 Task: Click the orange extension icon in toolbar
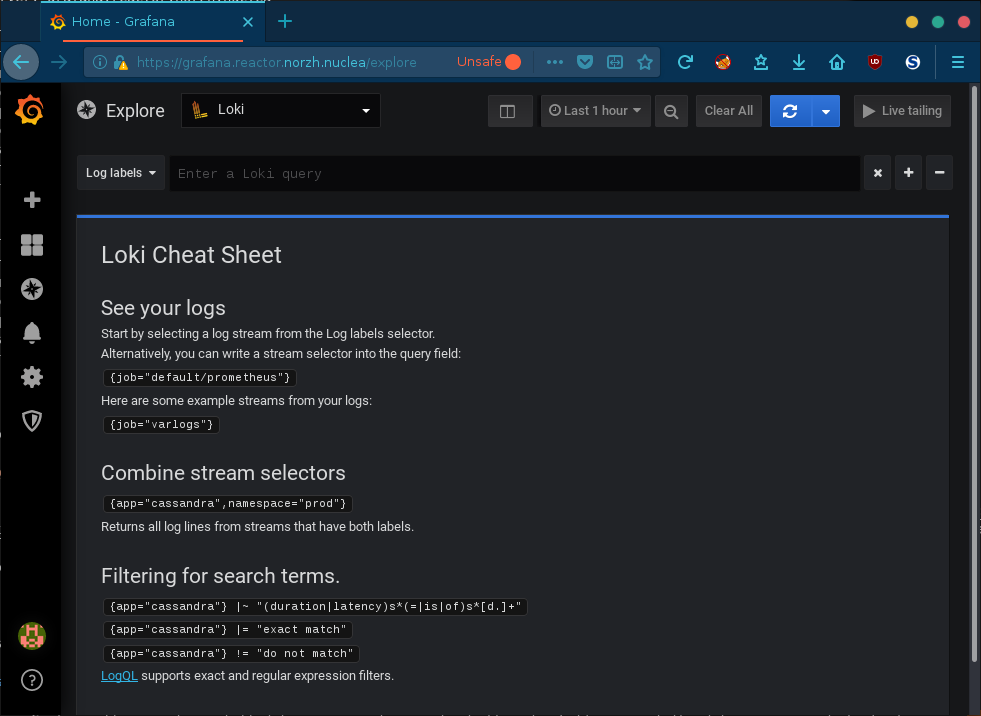(x=723, y=62)
